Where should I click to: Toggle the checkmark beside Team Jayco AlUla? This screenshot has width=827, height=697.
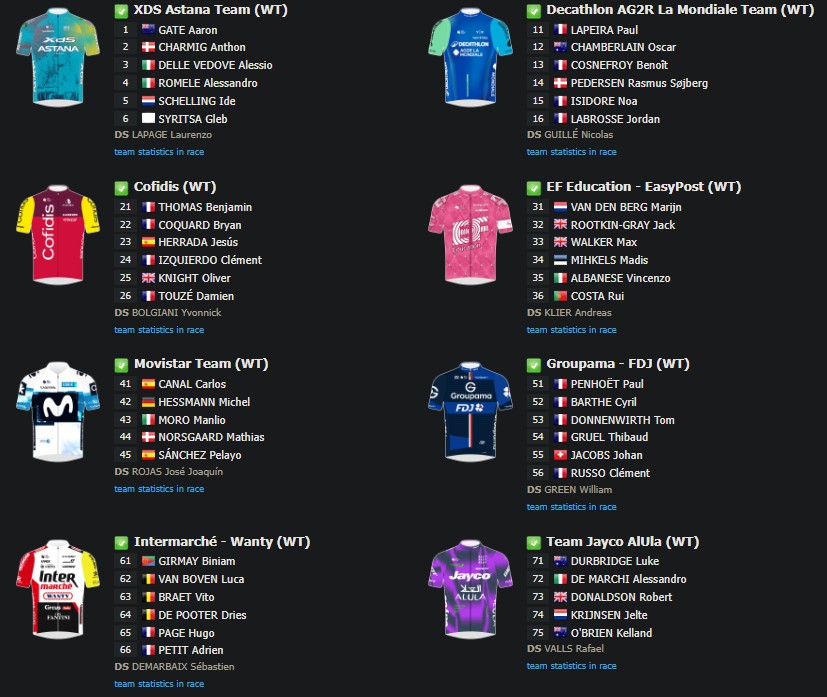[x=534, y=543]
